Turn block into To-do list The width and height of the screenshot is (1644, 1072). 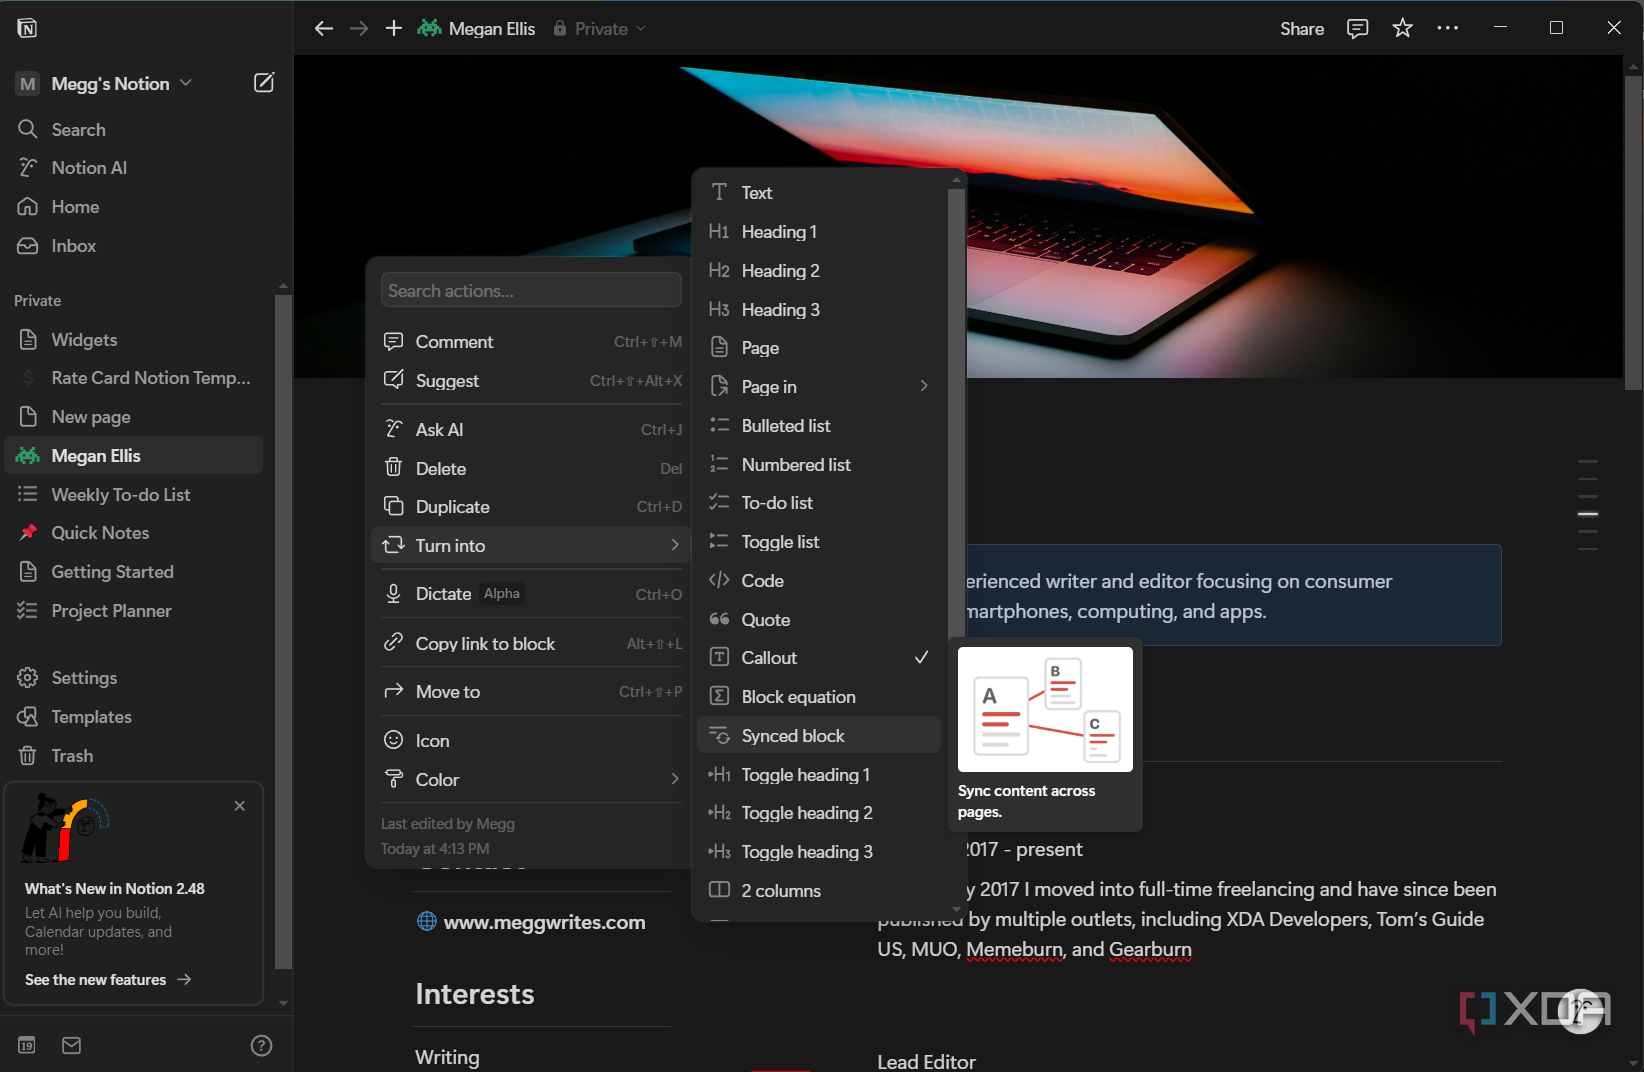click(x=818, y=503)
